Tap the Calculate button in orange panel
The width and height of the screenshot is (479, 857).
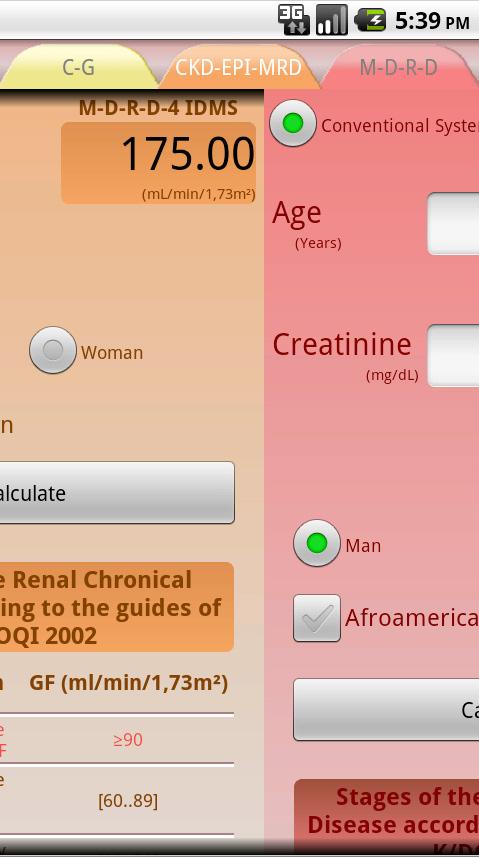(117, 492)
